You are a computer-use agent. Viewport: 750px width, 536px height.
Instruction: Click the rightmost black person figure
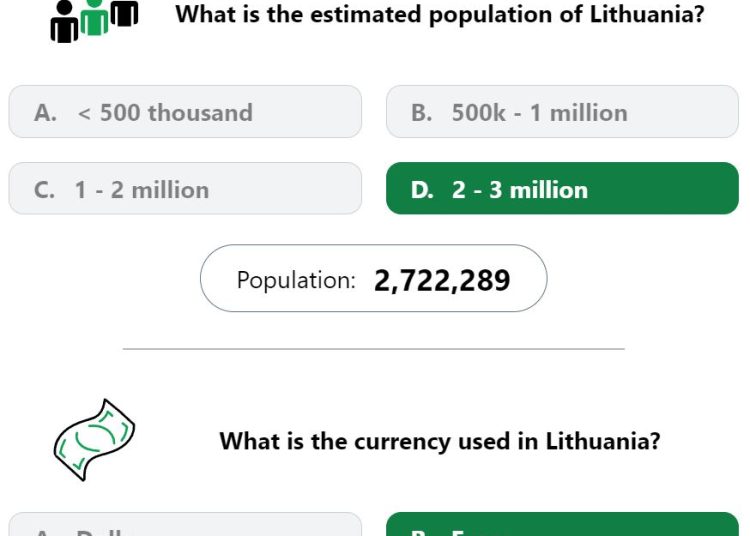coord(124,13)
